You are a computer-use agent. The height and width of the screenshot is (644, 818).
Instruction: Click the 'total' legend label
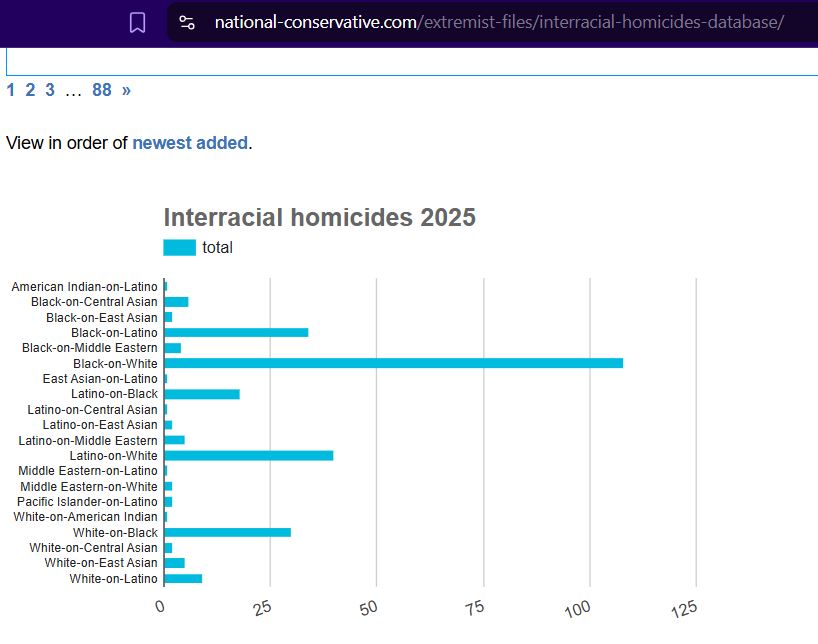point(218,247)
